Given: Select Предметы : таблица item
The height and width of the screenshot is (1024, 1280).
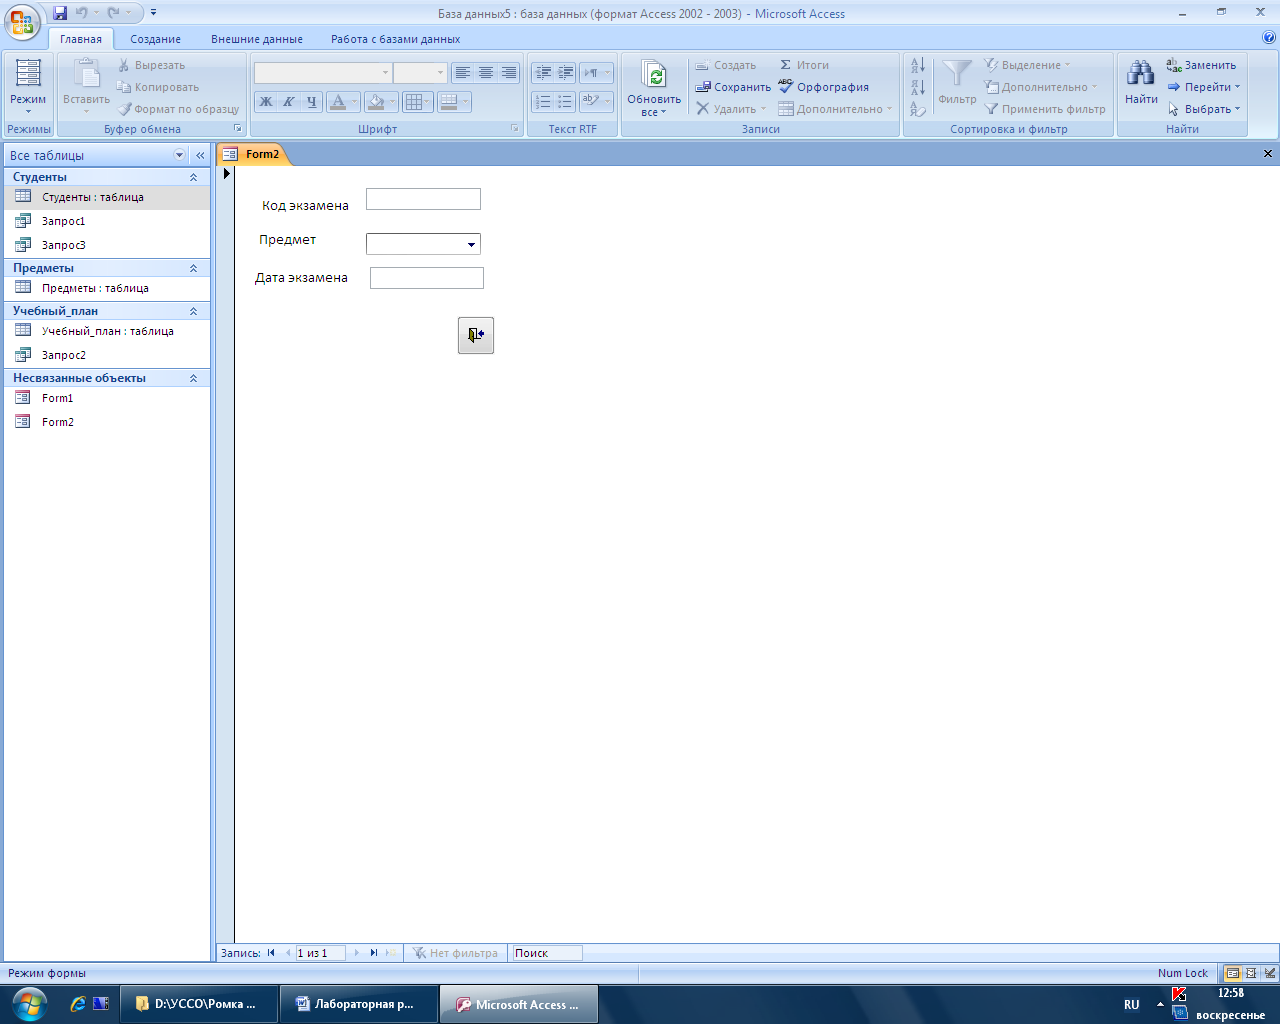Looking at the screenshot, I should [x=107, y=288].
